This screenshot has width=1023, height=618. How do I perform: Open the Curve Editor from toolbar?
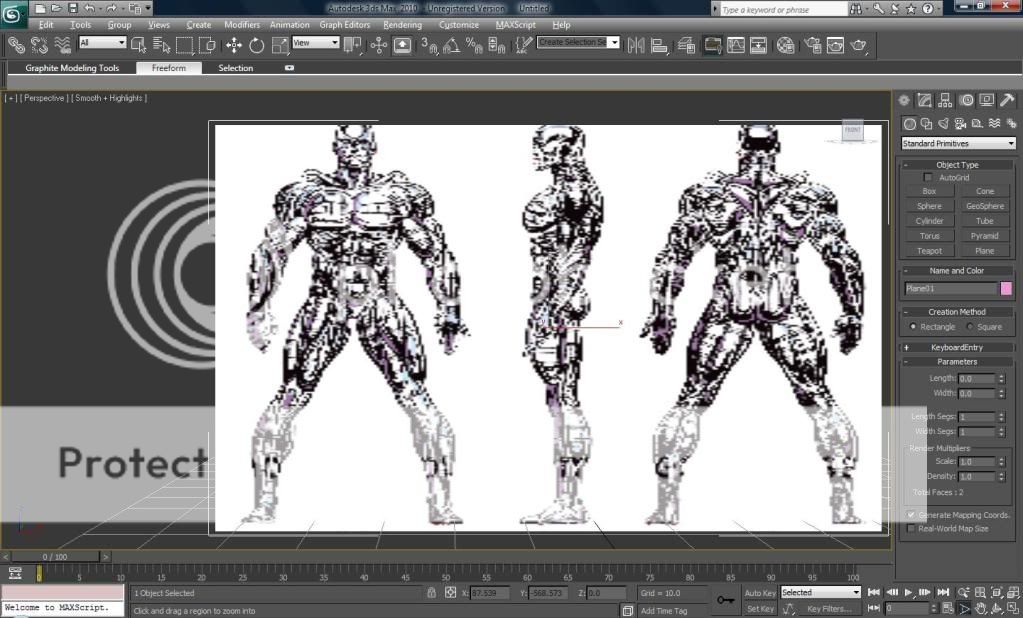(x=736, y=45)
